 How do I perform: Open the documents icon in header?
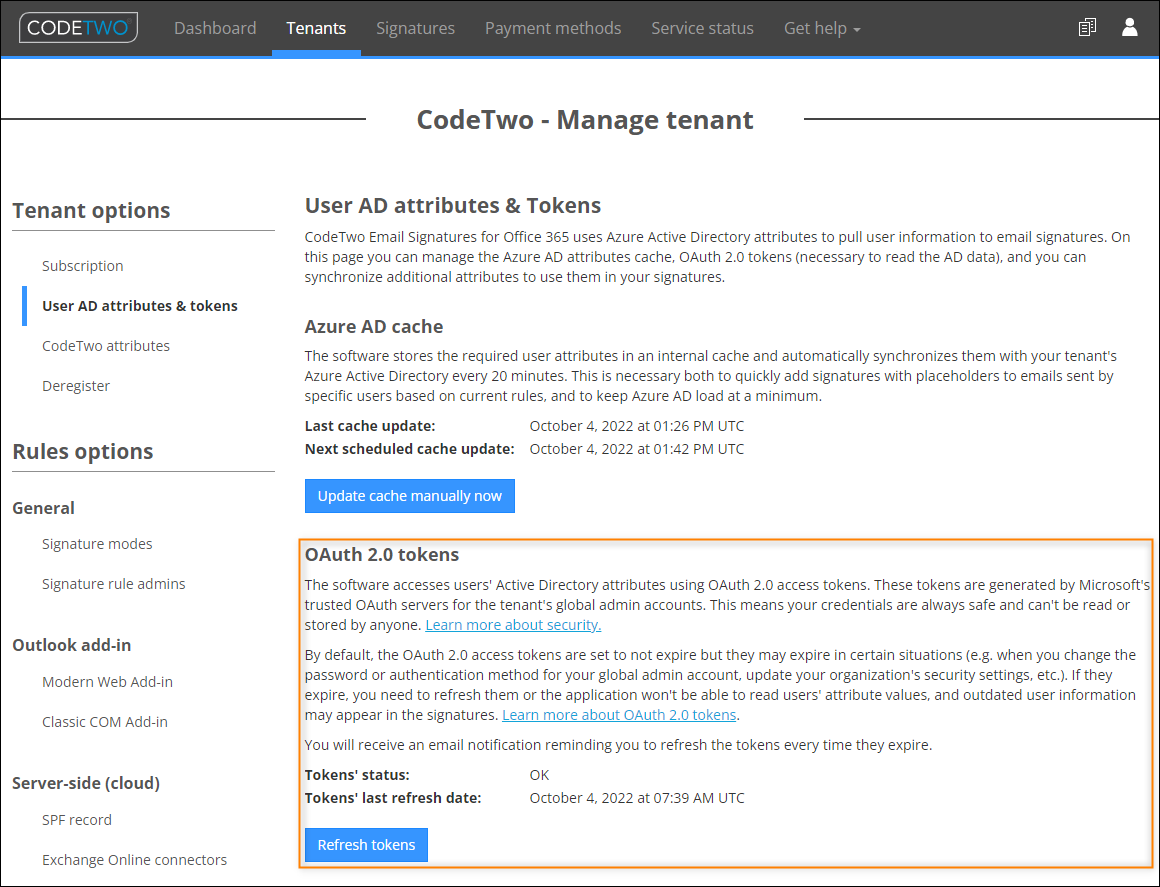[x=1087, y=28]
